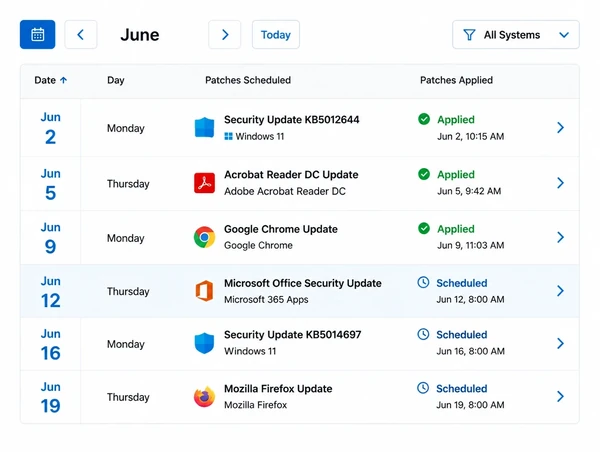Click the Microsoft Office logo icon

coord(204,291)
